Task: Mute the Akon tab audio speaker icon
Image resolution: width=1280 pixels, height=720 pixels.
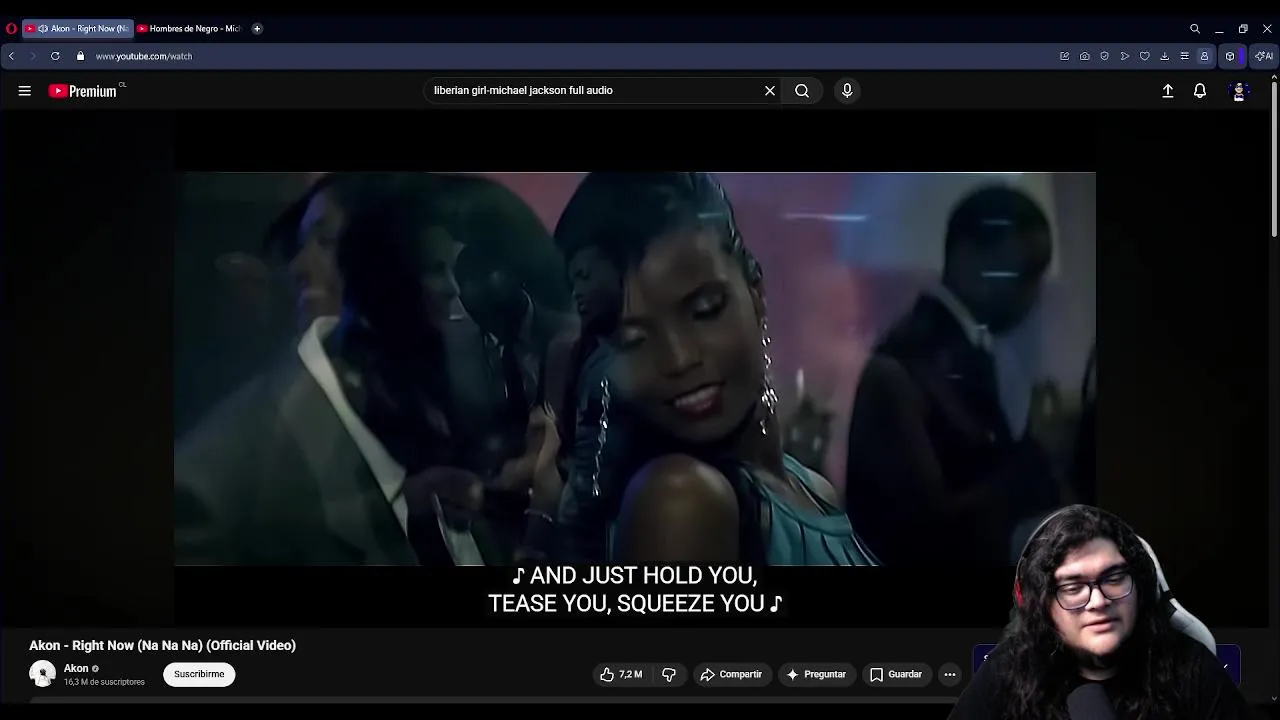Action: click(x=43, y=29)
